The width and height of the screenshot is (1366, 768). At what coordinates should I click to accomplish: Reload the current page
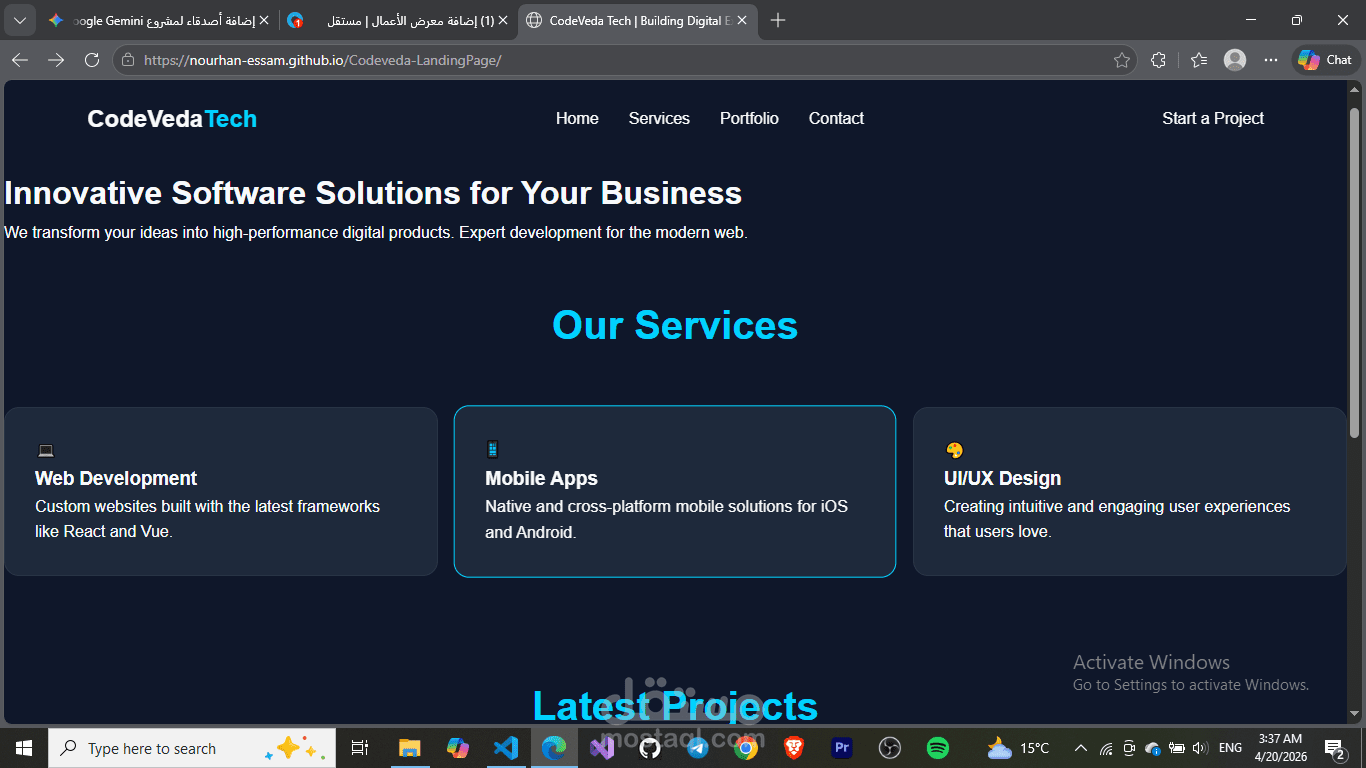tap(92, 60)
